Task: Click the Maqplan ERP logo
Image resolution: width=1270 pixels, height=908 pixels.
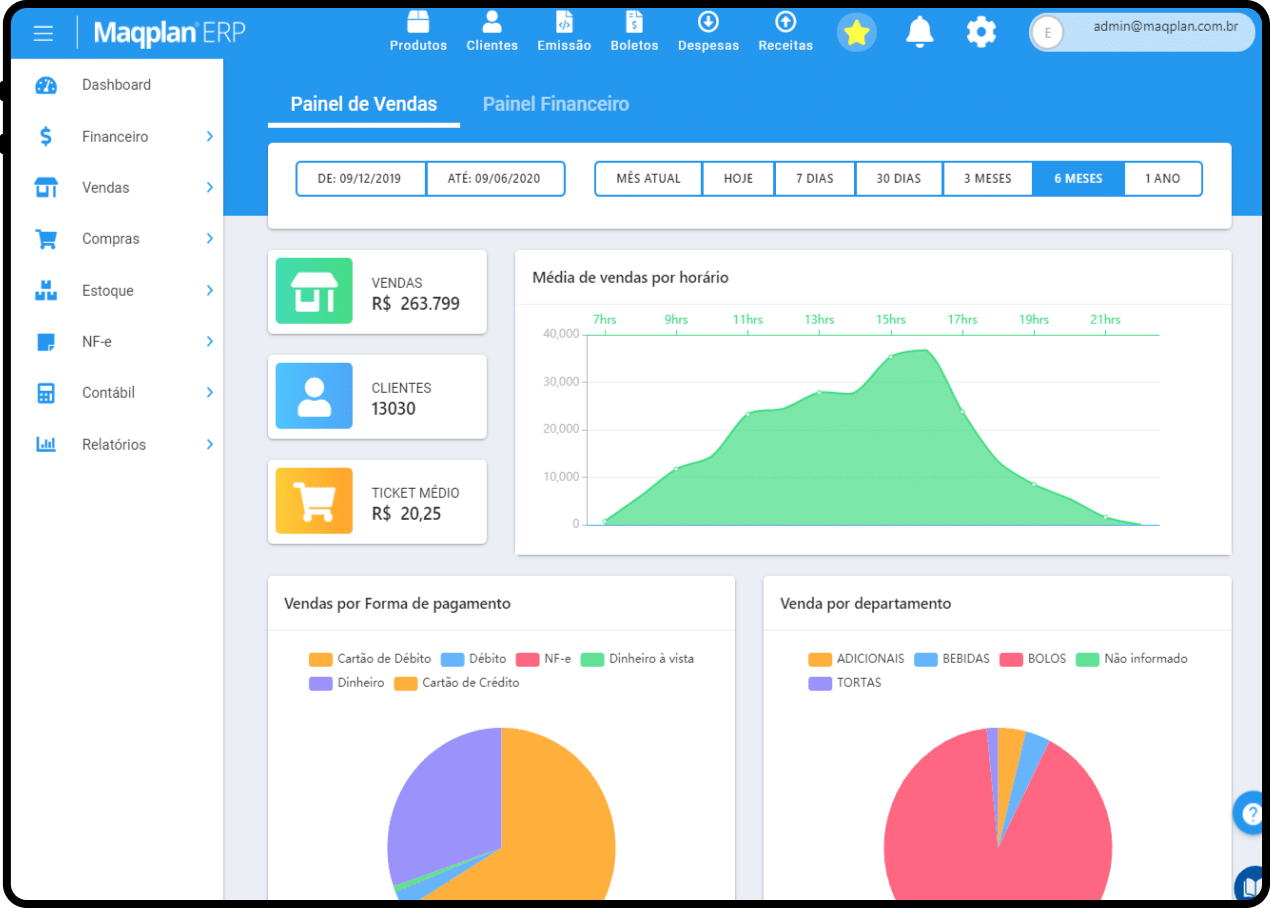Action: coord(169,33)
